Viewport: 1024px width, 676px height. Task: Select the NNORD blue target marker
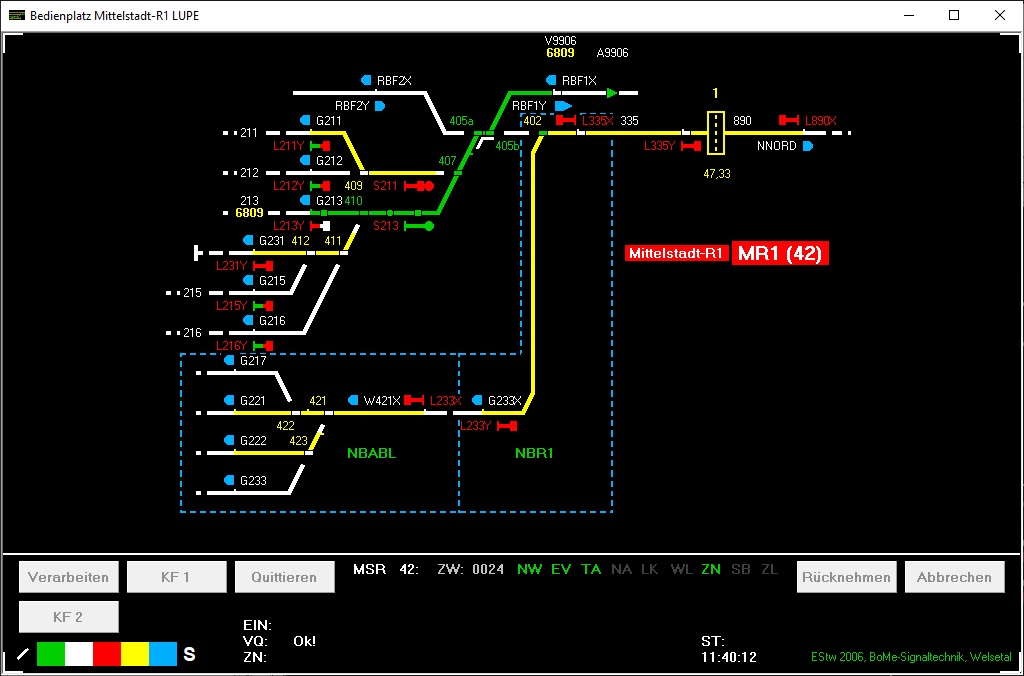(x=807, y=146)
